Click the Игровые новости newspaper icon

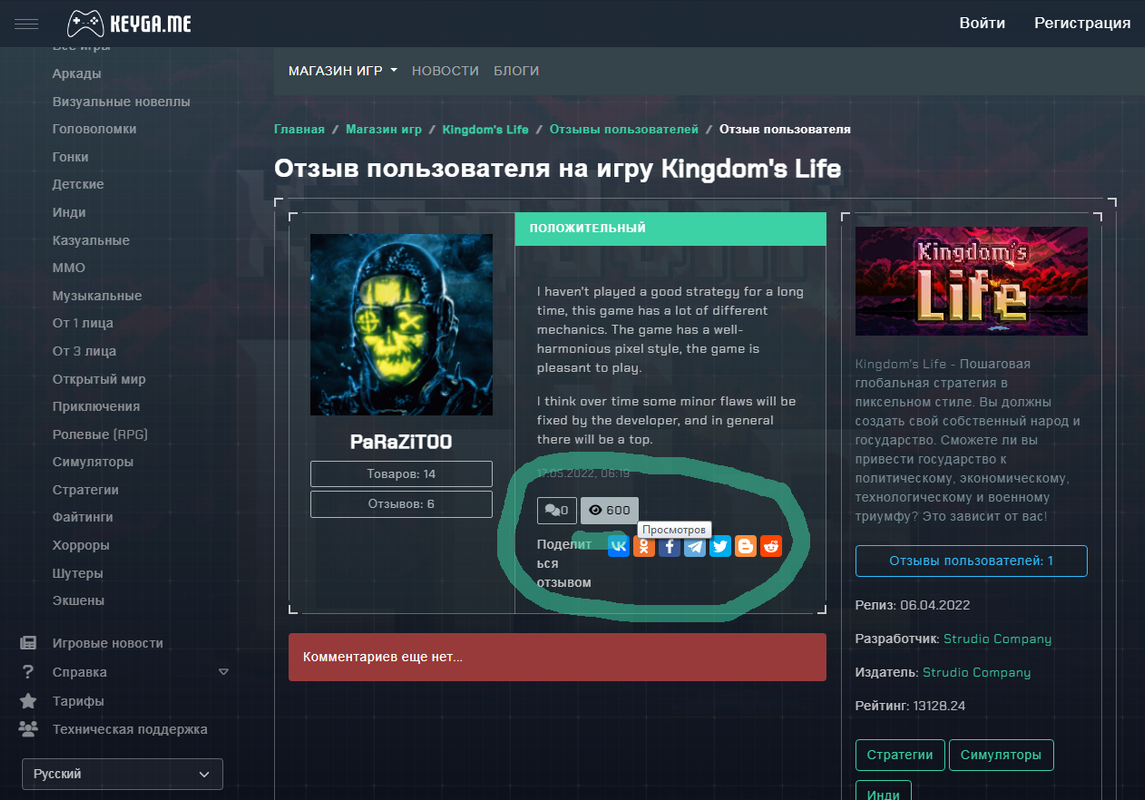28,643
